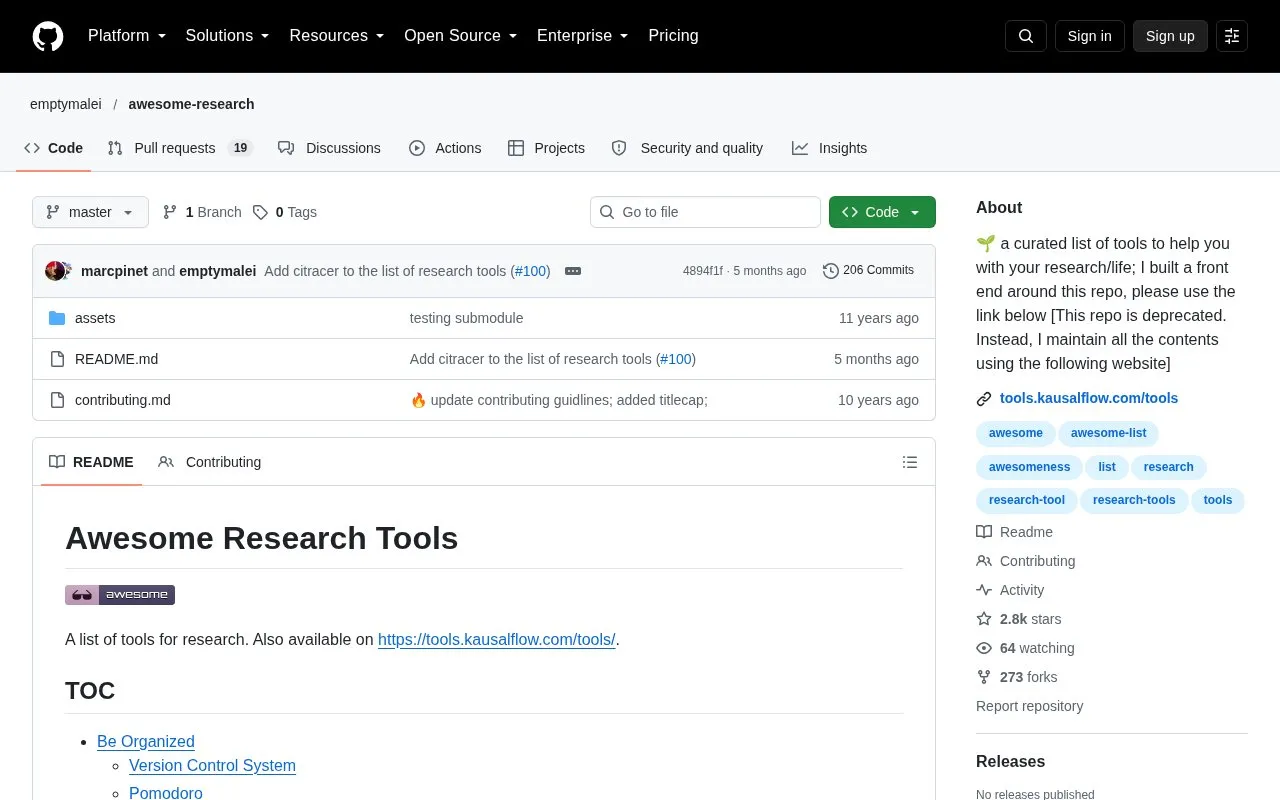Open the Pricing link

673,36
